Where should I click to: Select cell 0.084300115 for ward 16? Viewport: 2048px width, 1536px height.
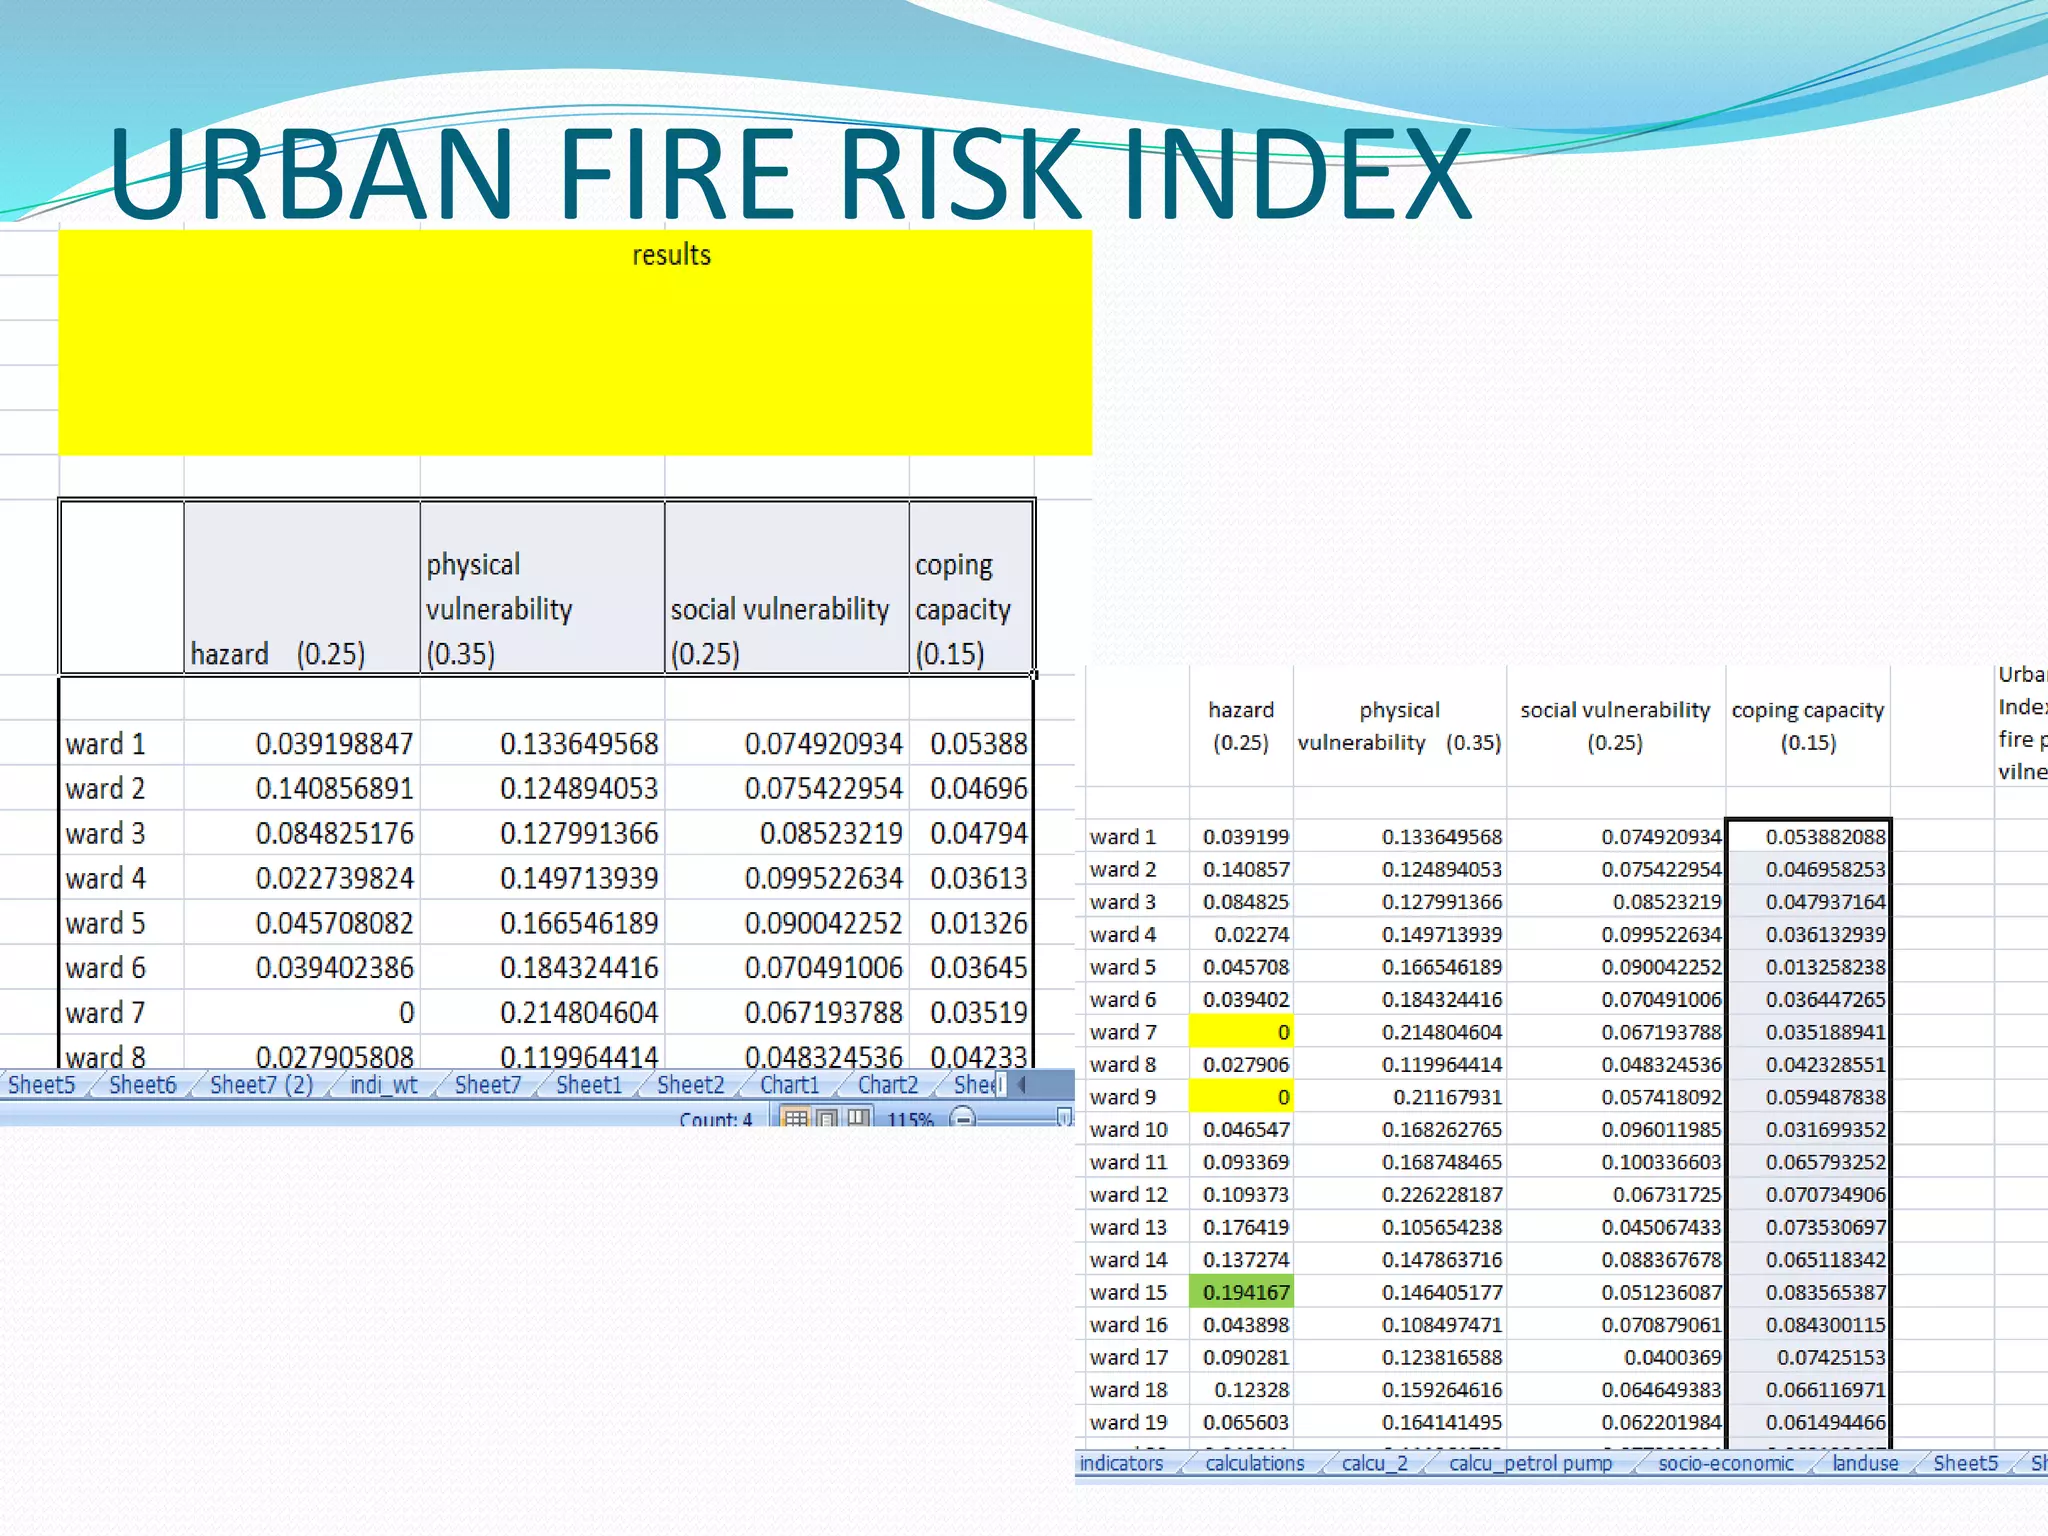pos(1808,1325)
